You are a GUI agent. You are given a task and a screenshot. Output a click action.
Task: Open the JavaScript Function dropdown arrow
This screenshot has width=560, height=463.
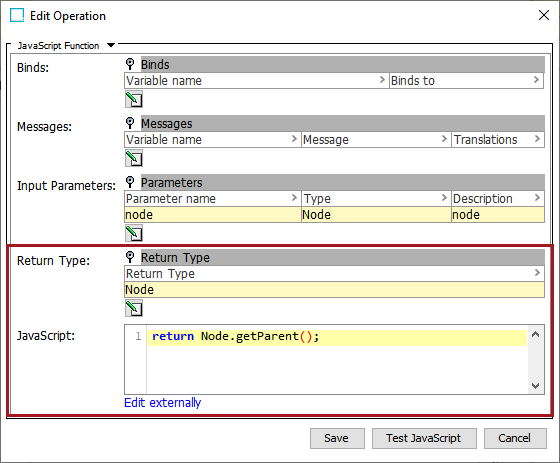click(x=111, y=45)
